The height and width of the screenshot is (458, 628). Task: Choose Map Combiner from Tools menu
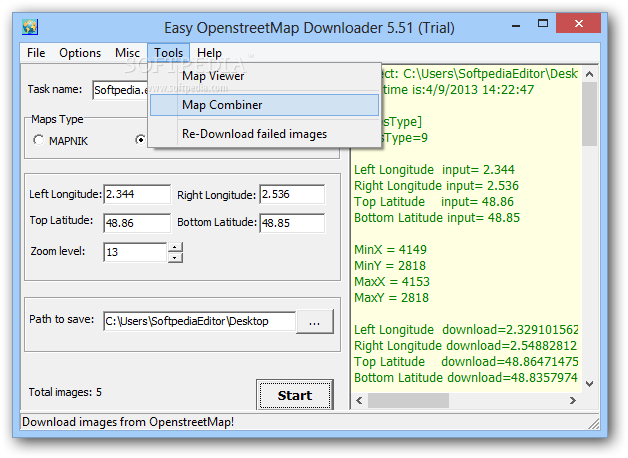(x=264, y=105)
